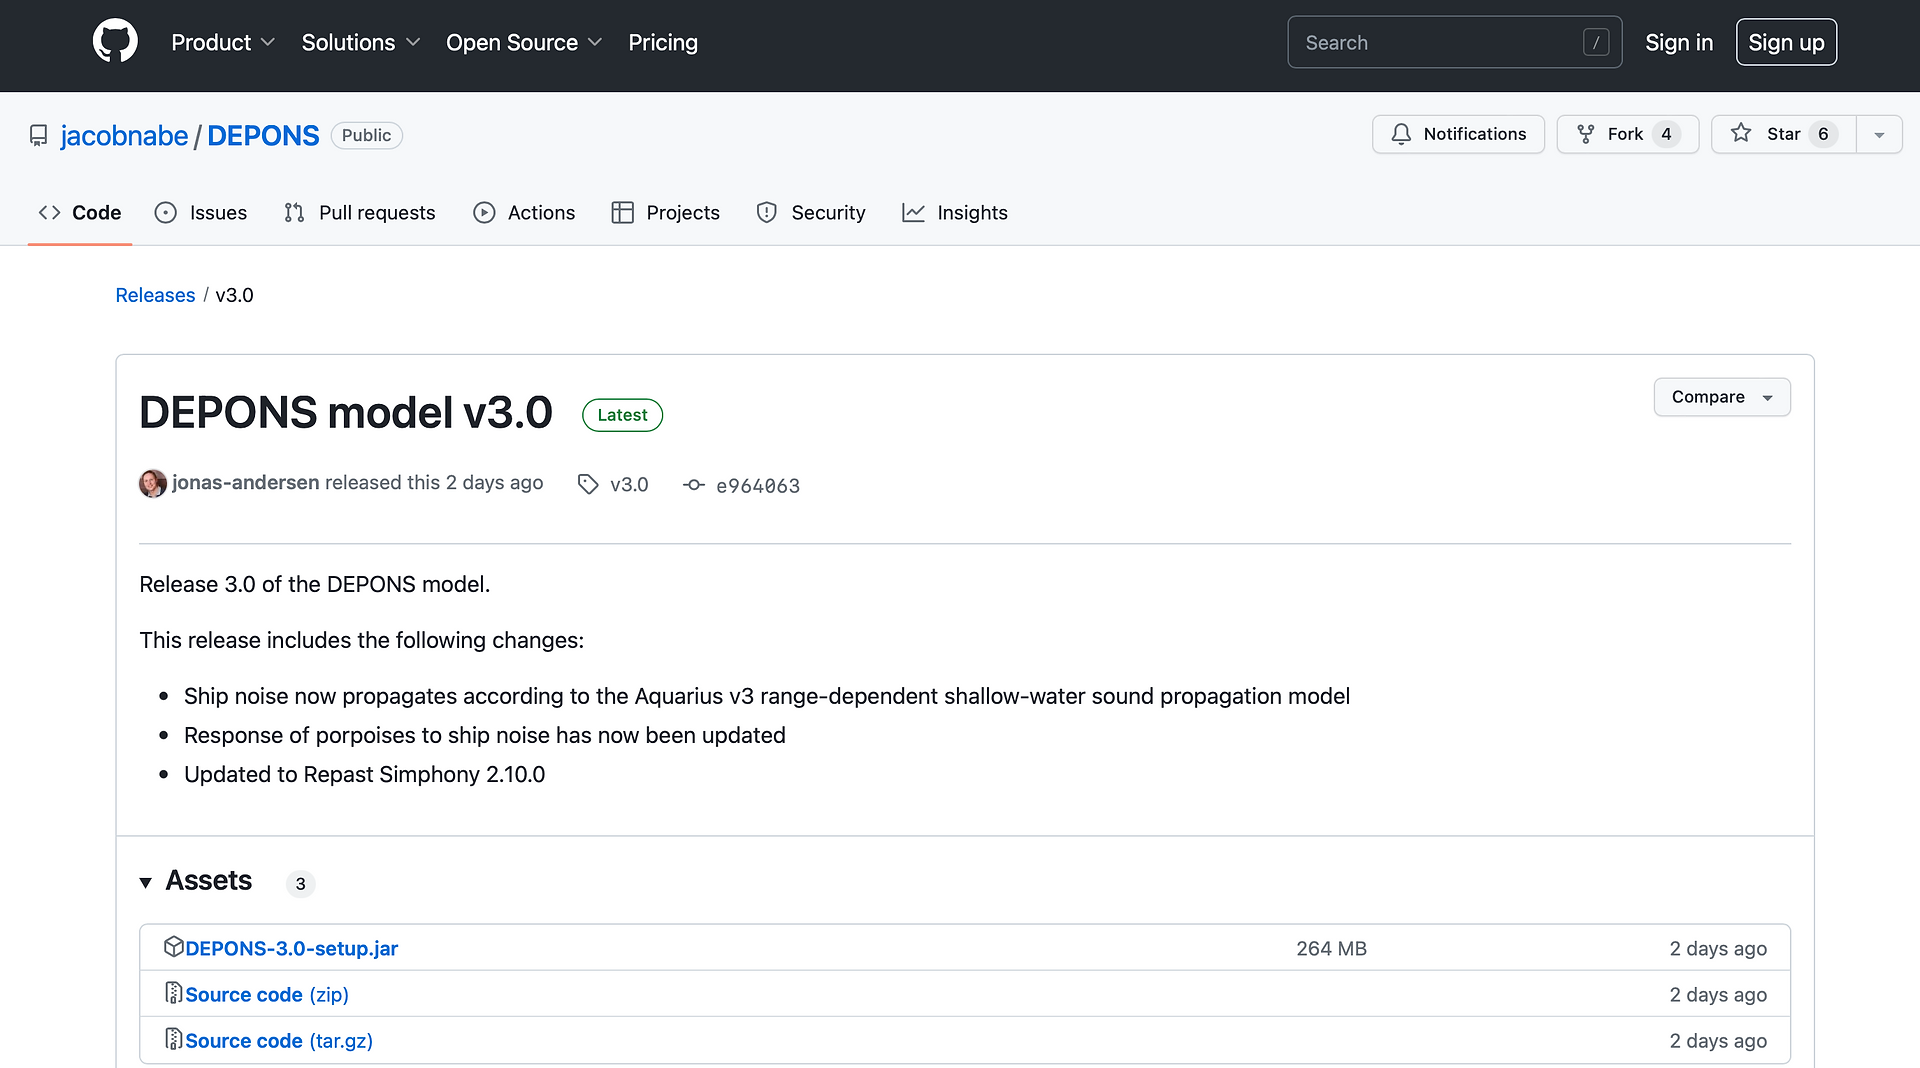1920x1068 pixels.
Task: Download Source code (tar.gz)
Action: click(x=279, y=1040)
